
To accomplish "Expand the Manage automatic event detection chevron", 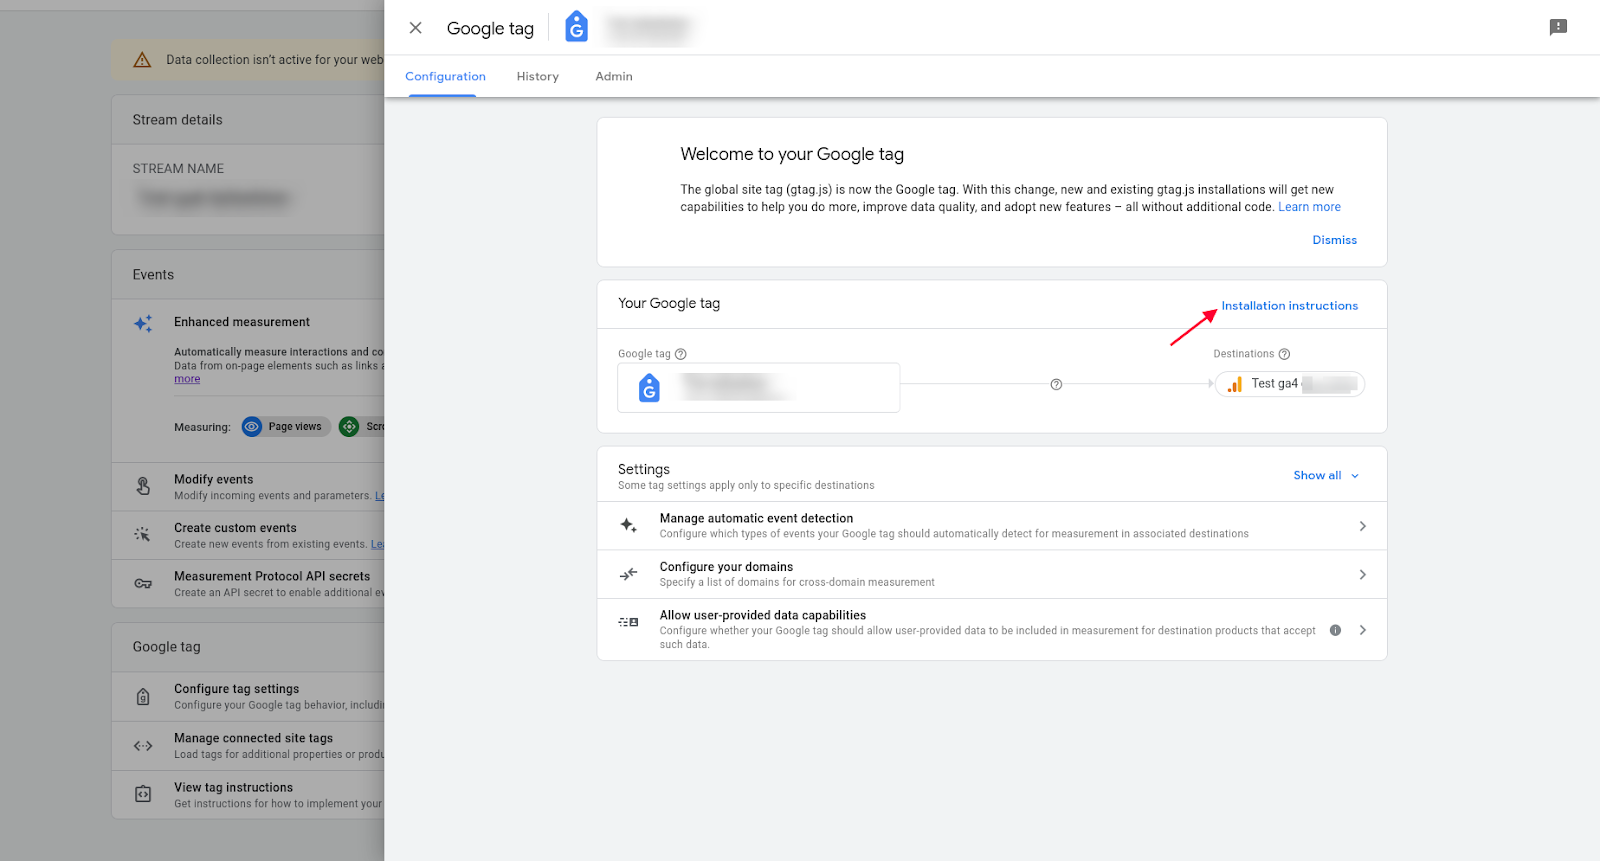I will 1362,526.
